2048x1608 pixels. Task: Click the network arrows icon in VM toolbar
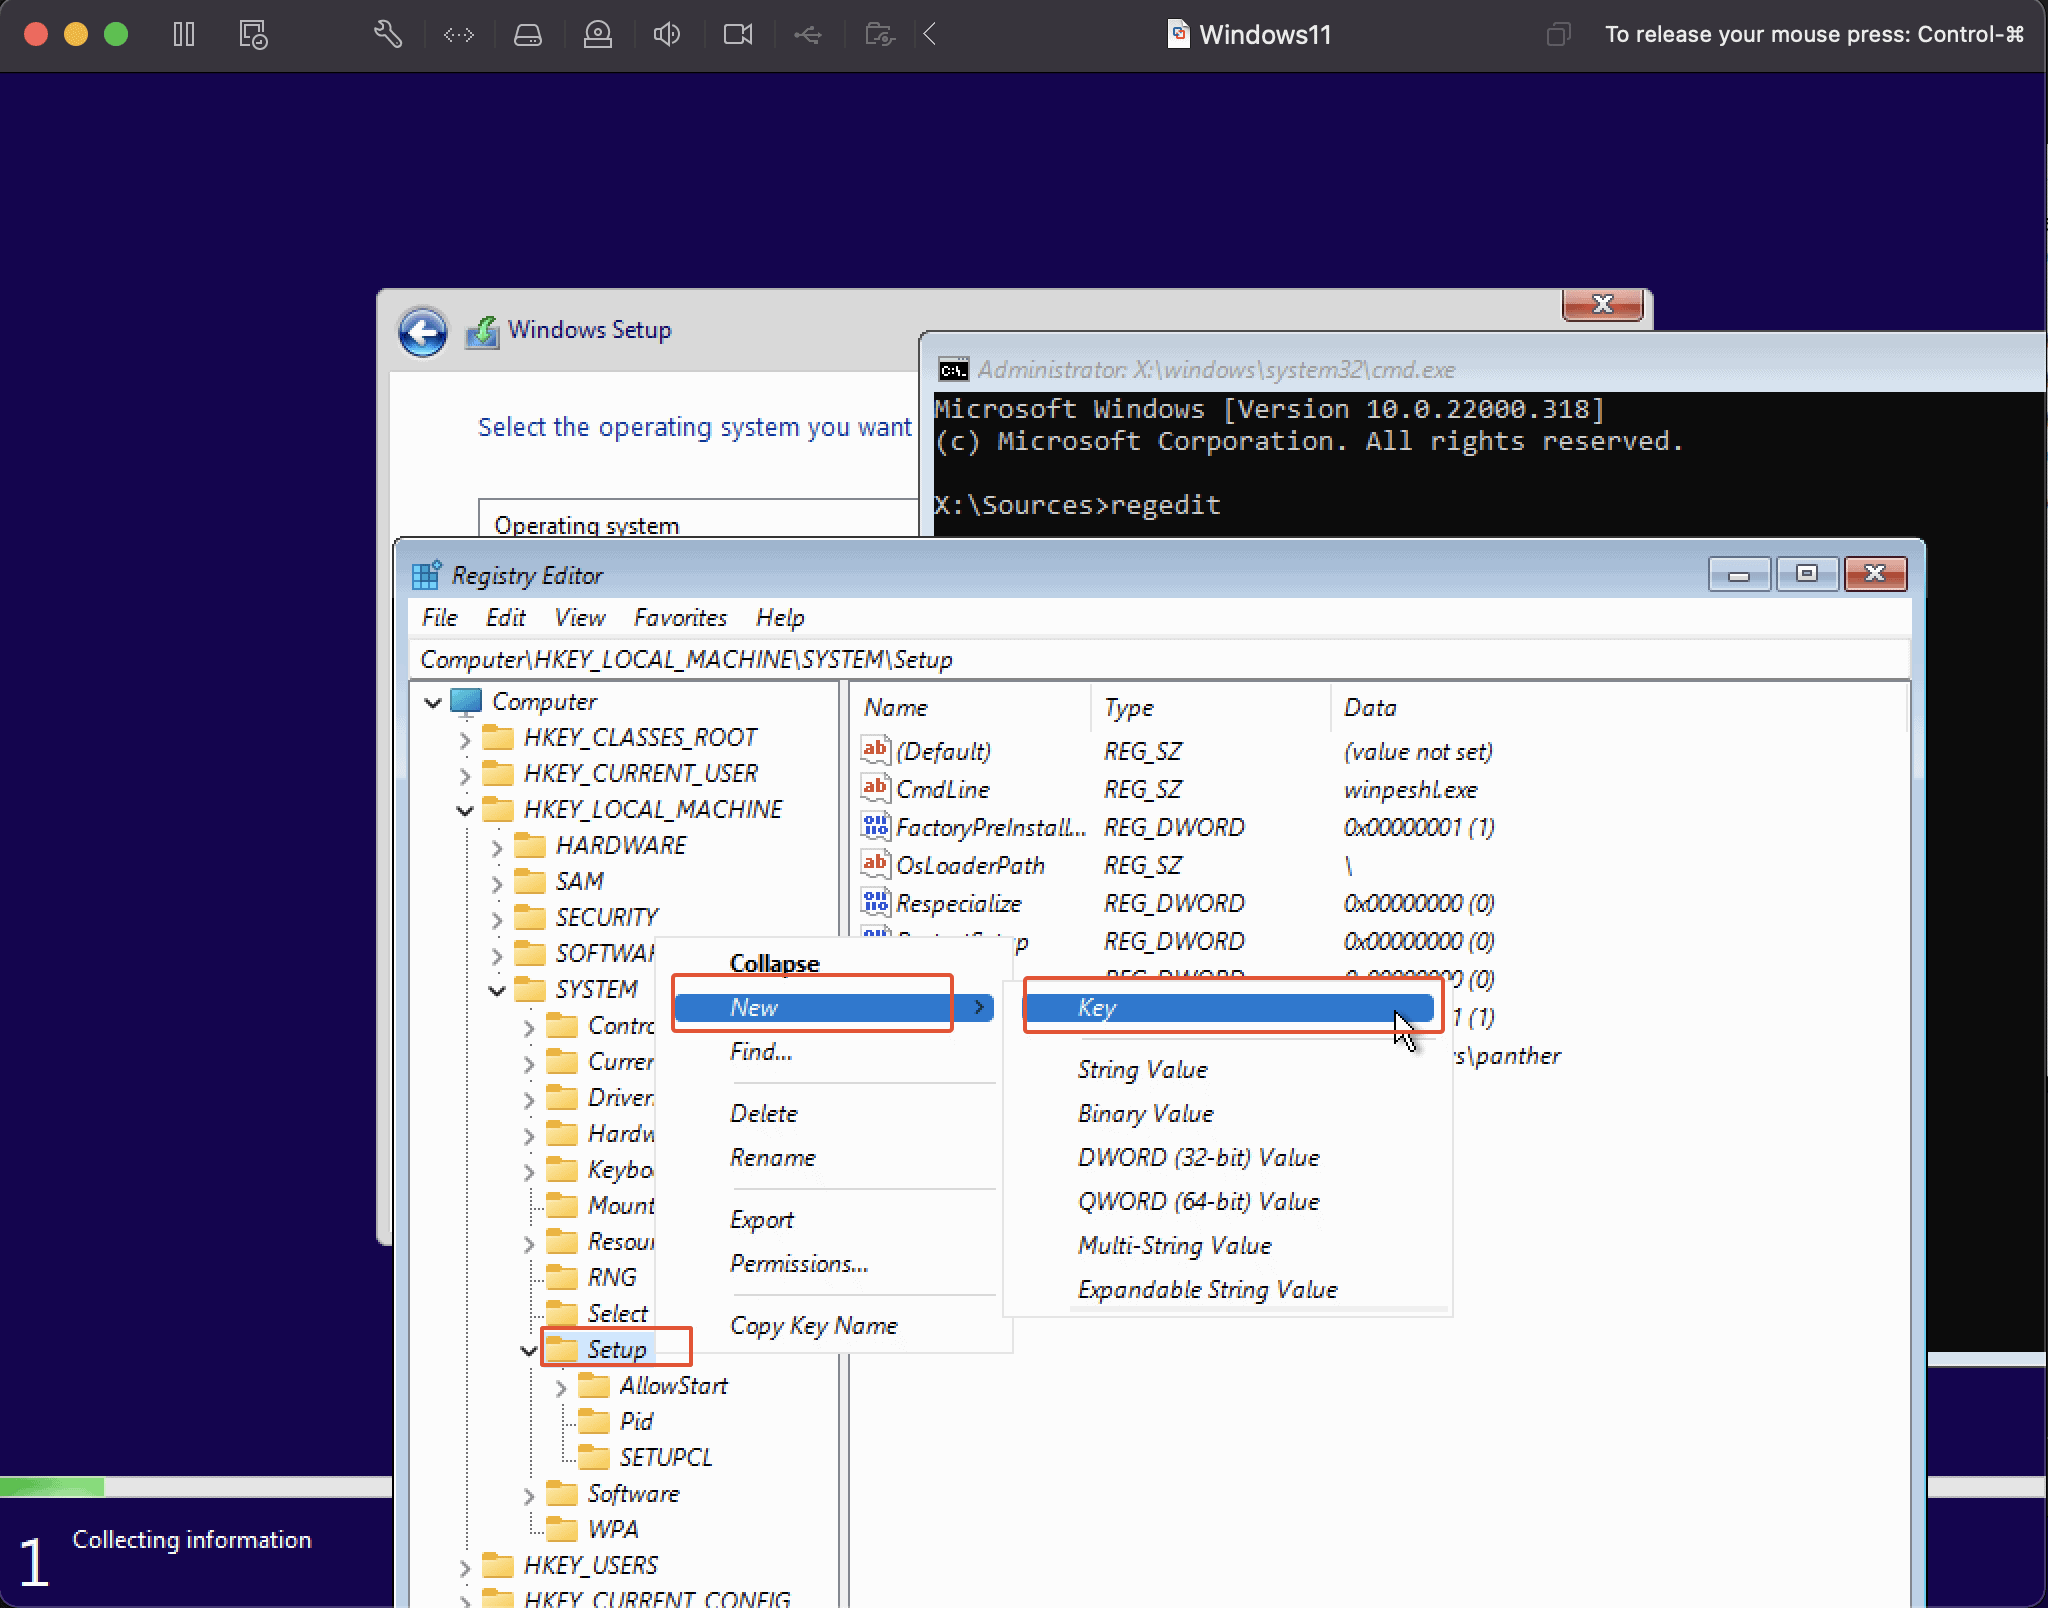coord(458,35)
